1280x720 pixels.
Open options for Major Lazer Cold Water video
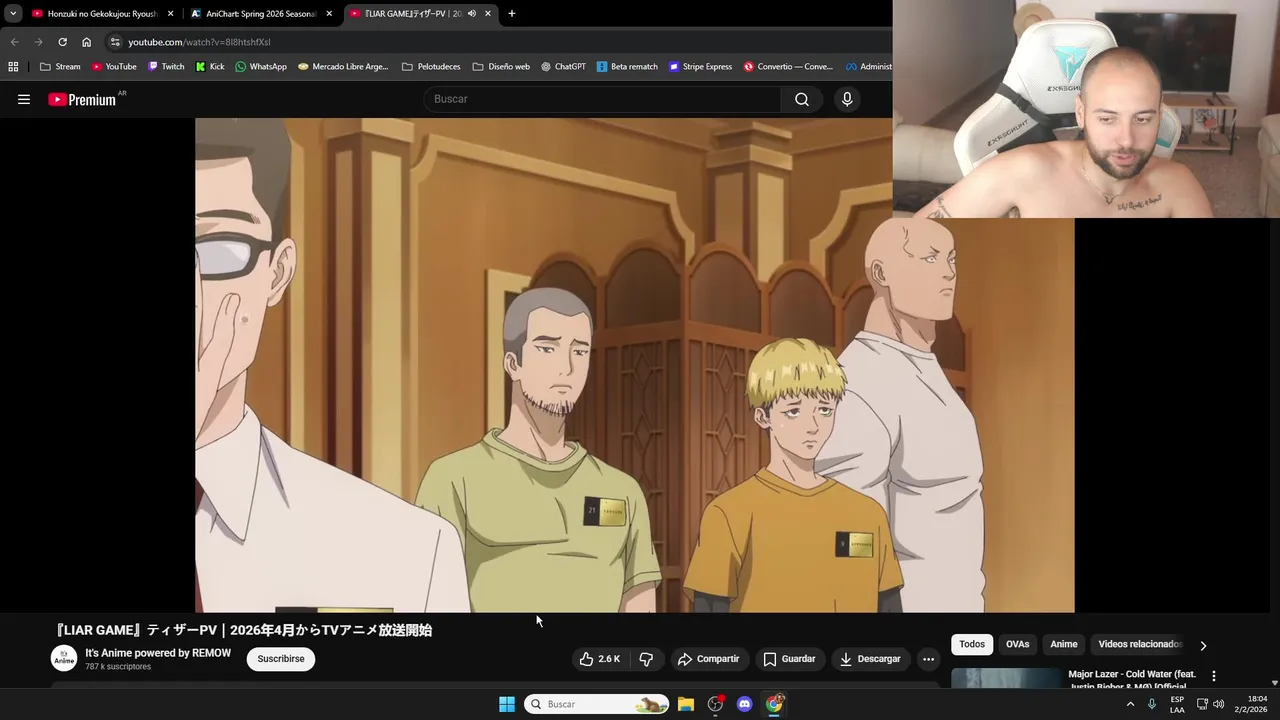point(1214,677)
